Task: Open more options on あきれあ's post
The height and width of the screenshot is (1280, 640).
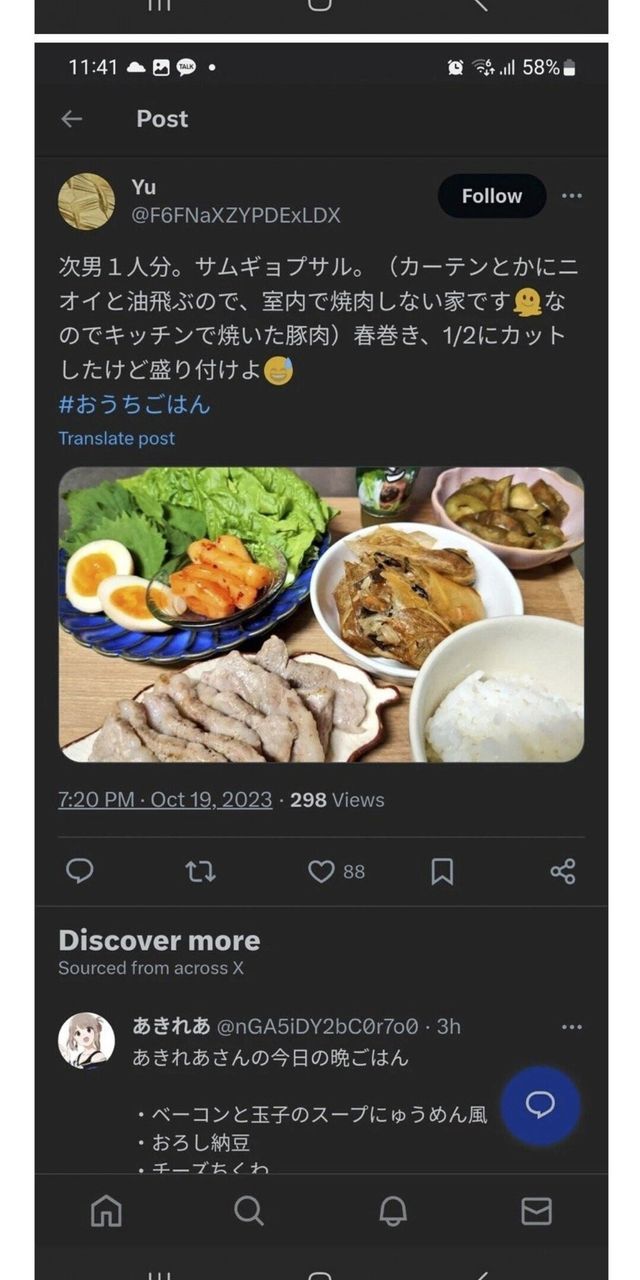Action: point(572,1027)
